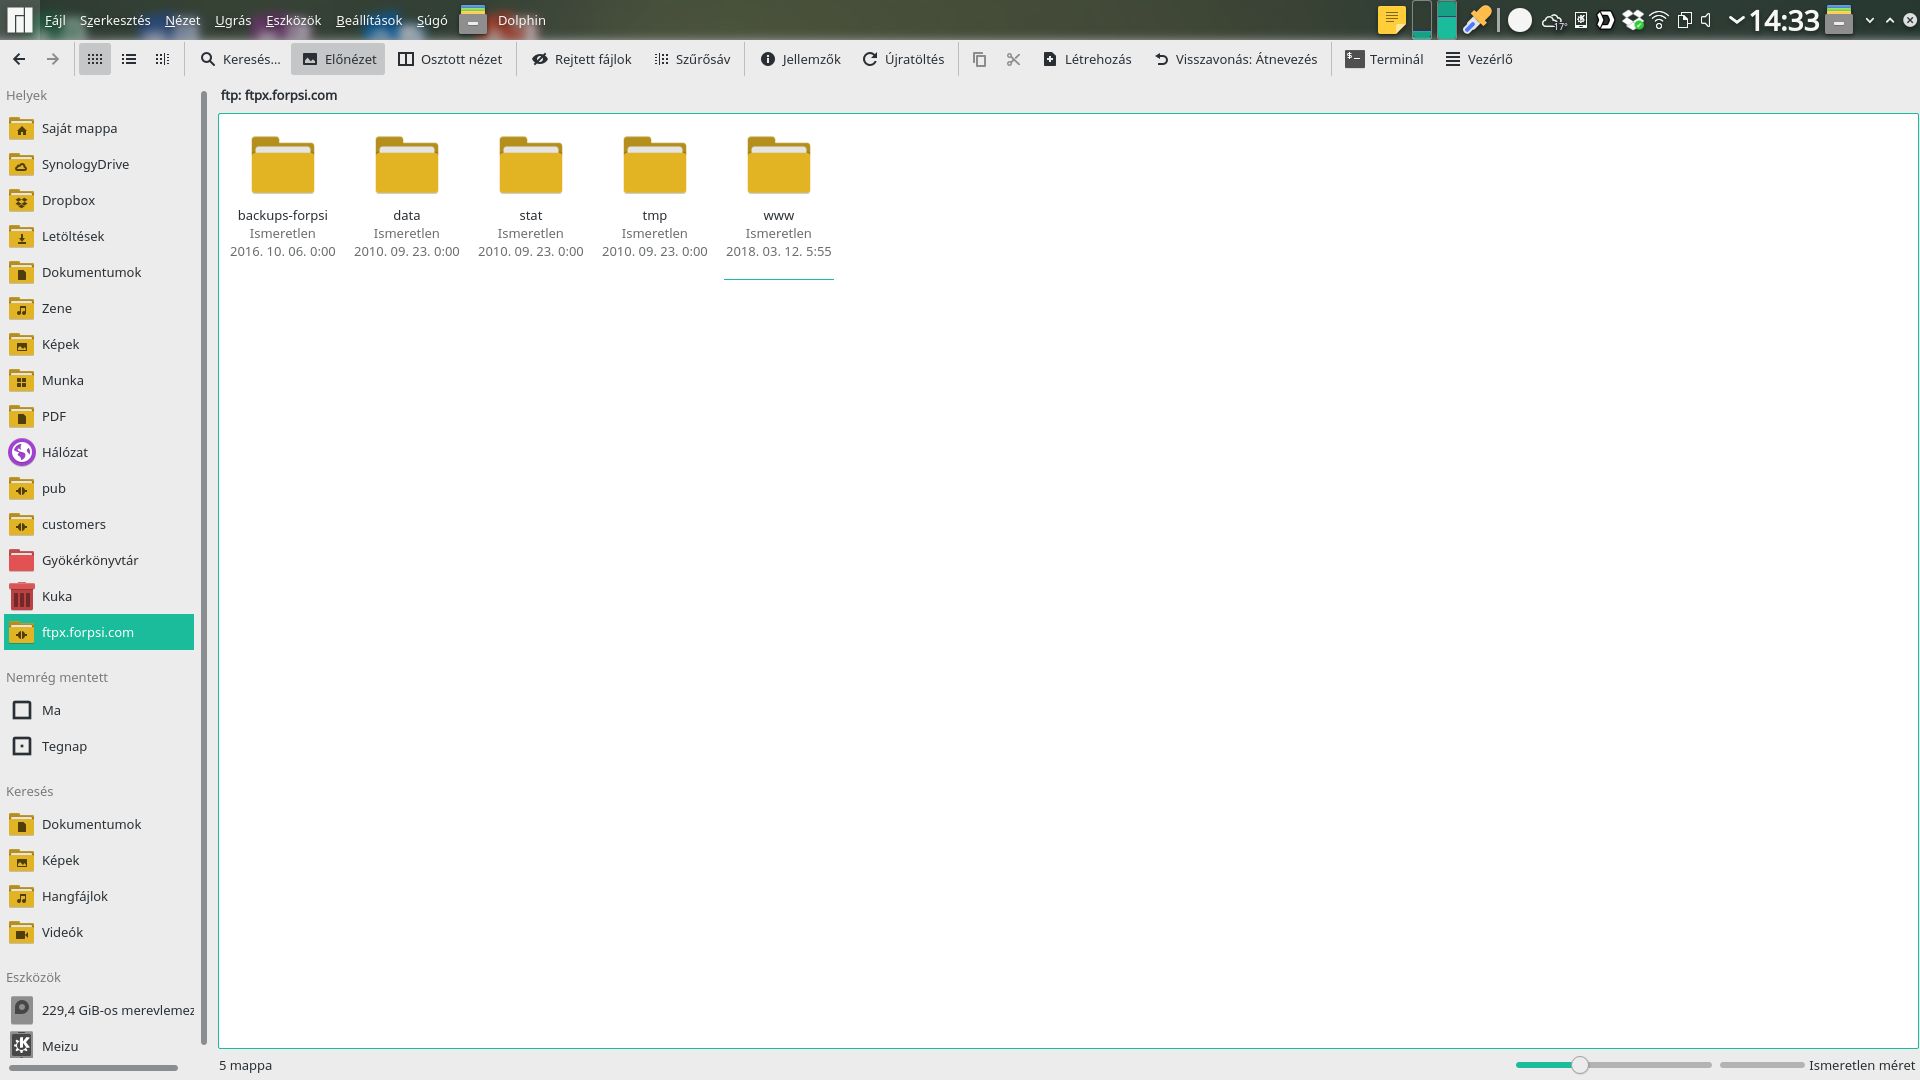
Task: Select the data folder
Action: click(x=407, y=195)
